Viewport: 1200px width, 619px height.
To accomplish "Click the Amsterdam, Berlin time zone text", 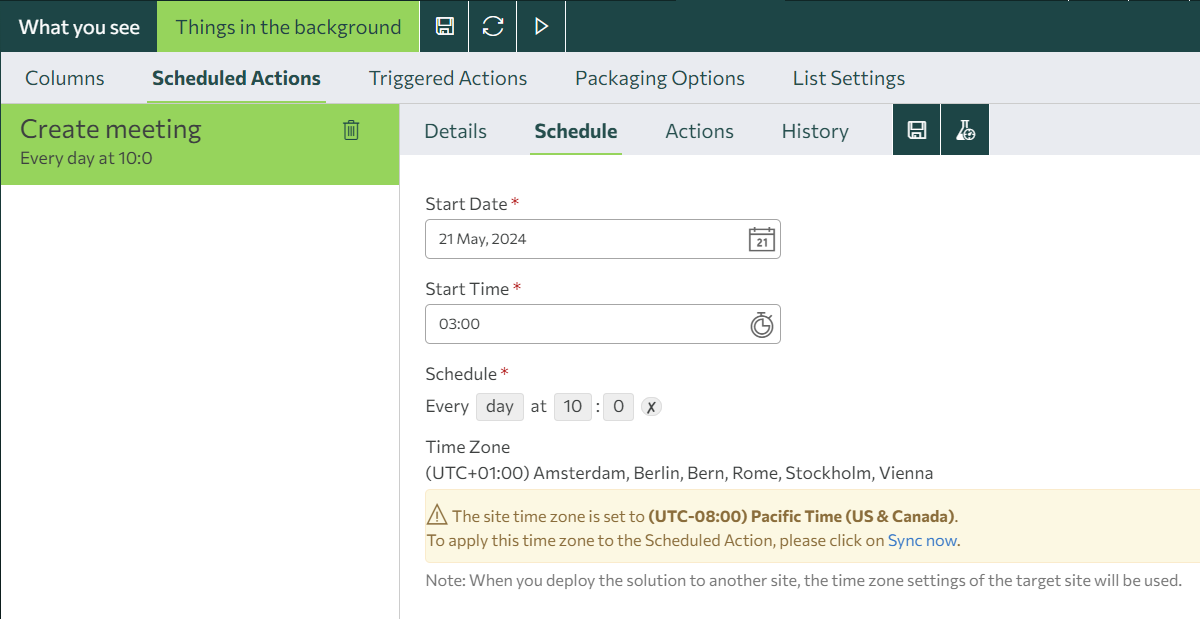I will (679, 473).
